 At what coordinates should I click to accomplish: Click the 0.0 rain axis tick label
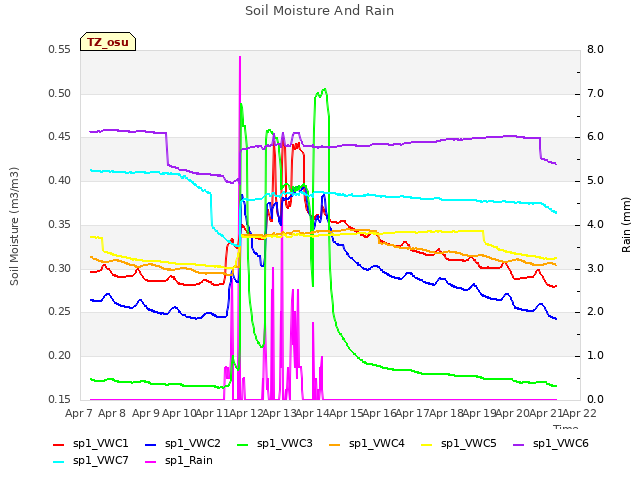(x=595, y=399)
